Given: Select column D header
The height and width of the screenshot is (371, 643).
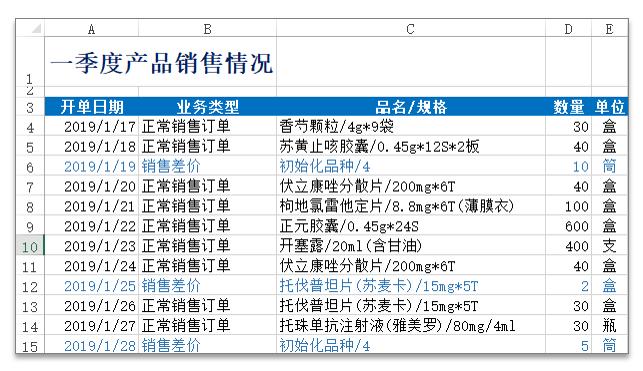Looking at the screenshot, I should tap(568, 29).
